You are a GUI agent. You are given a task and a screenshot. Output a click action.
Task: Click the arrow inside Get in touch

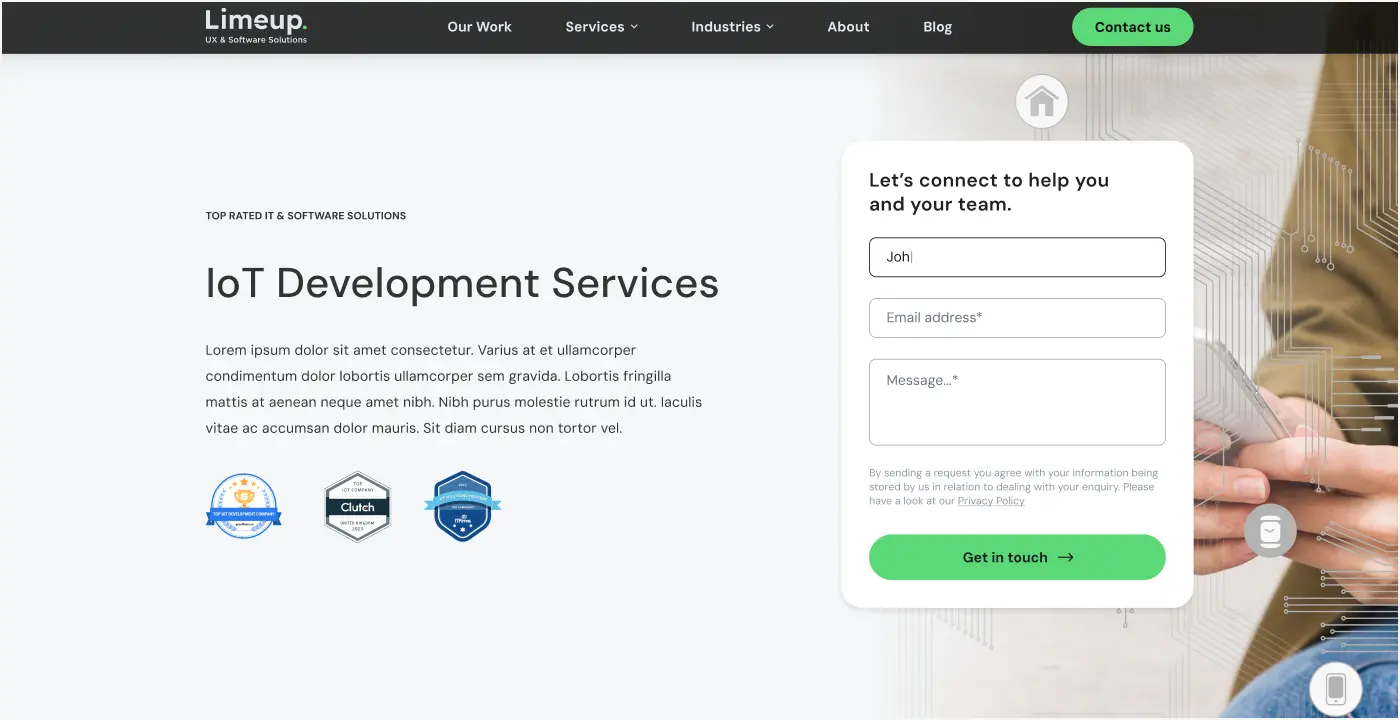click(1066, 558)
